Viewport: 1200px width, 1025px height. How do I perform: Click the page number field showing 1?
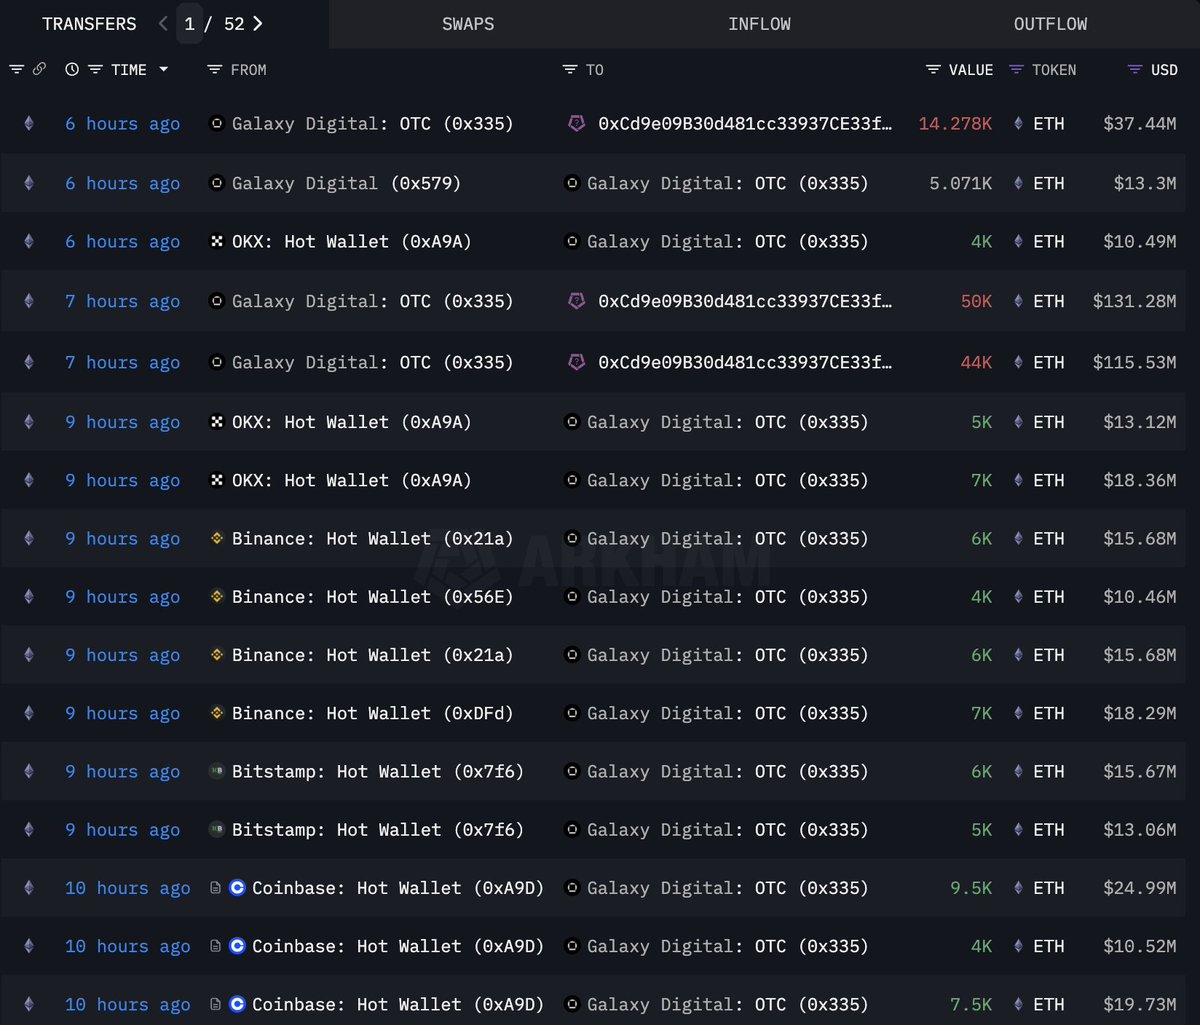[x=190, y=23]
